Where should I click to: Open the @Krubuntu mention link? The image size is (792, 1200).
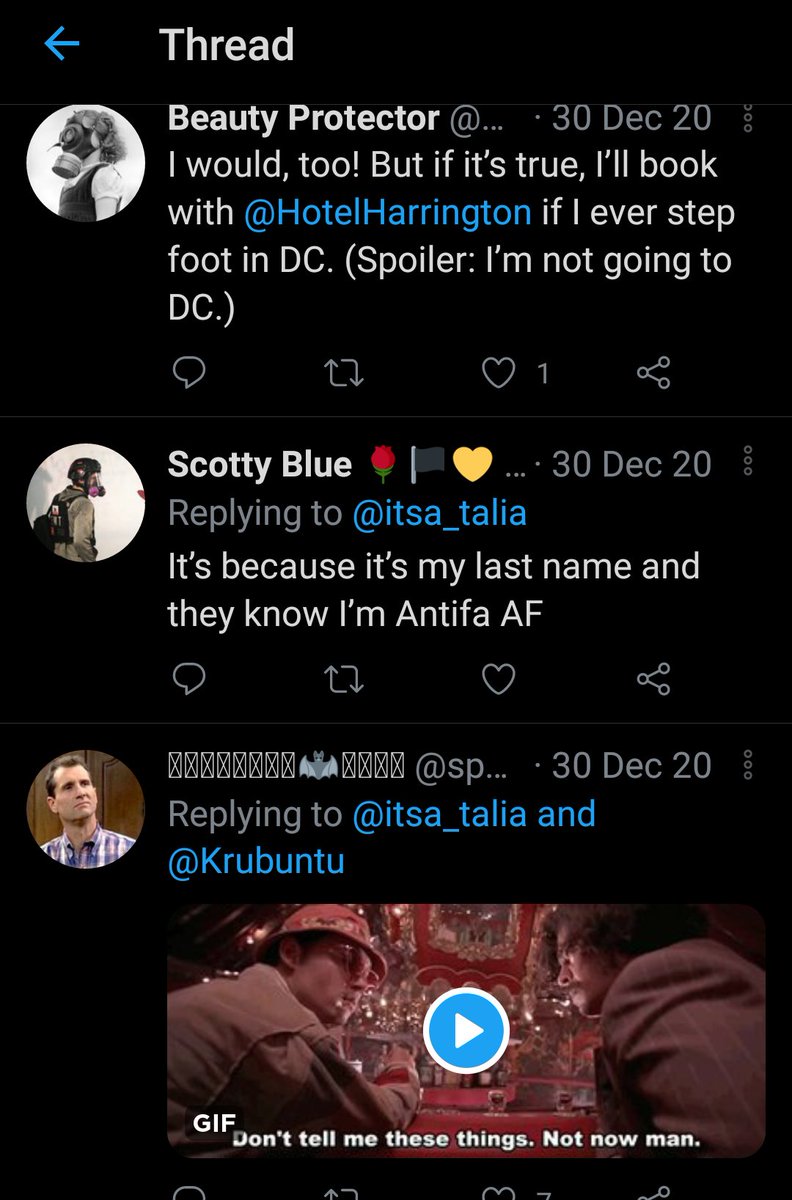(x=257, y=862)
